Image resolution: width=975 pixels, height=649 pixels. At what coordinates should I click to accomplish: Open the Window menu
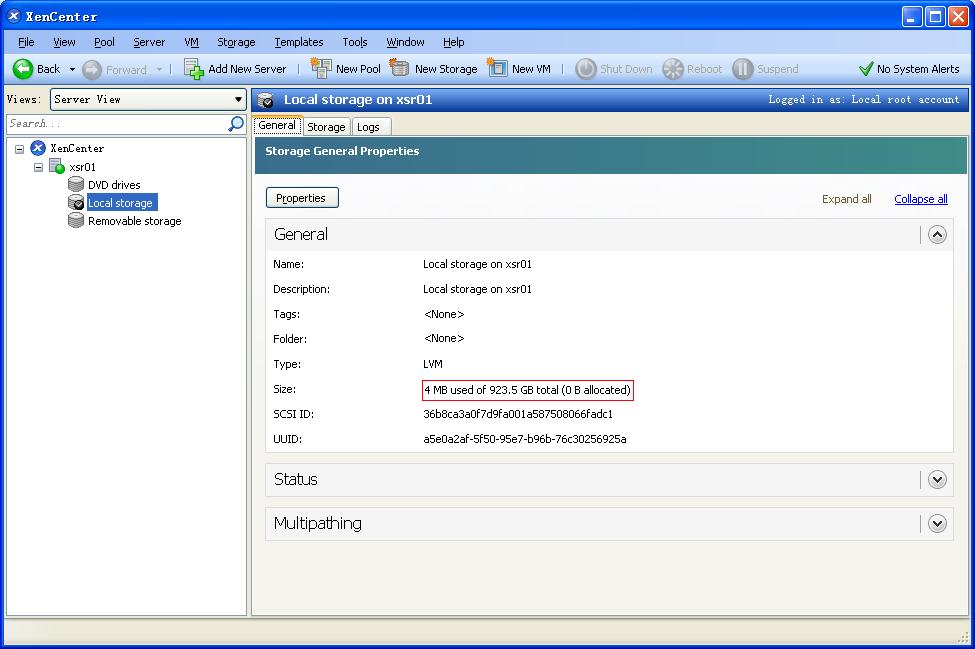tap(405, 42)
